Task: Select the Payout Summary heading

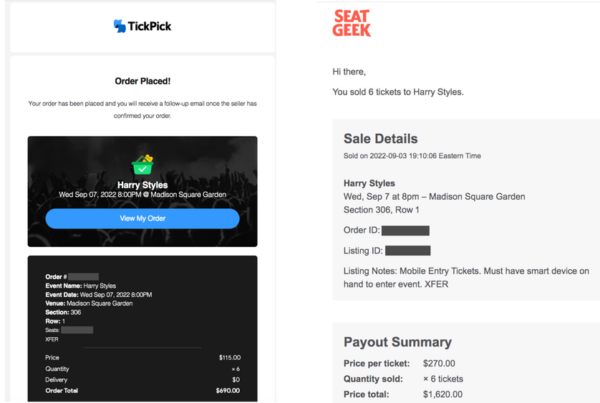Action: [397, 341]
